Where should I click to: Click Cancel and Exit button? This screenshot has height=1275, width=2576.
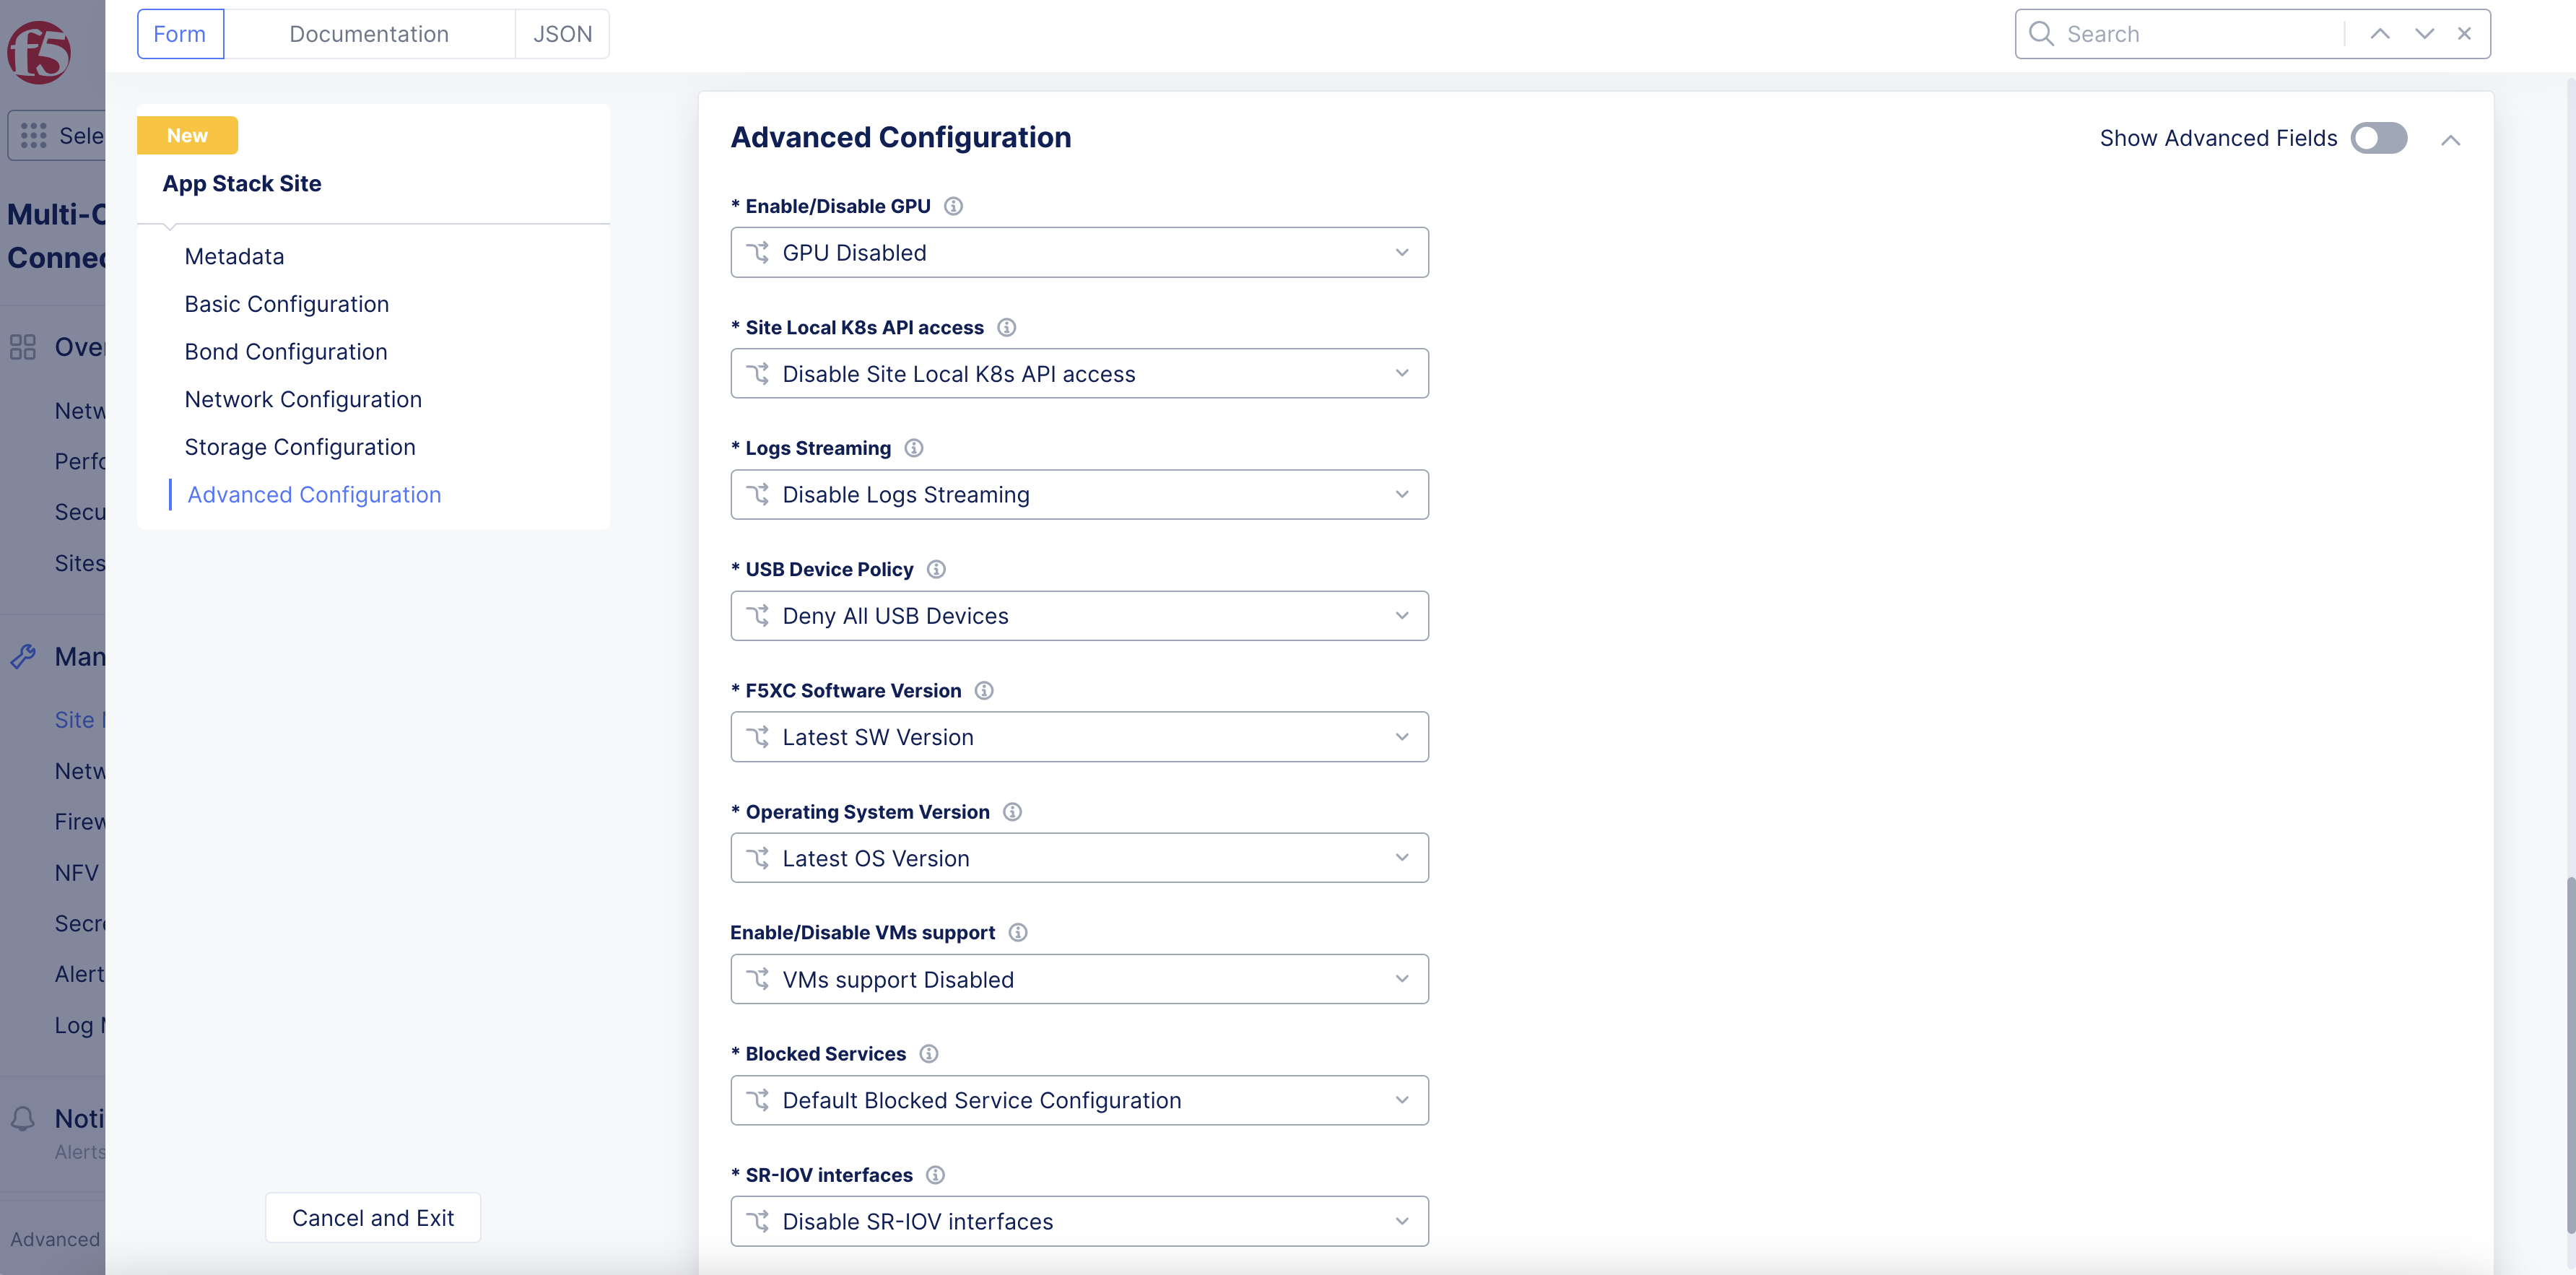[372, 1218]
